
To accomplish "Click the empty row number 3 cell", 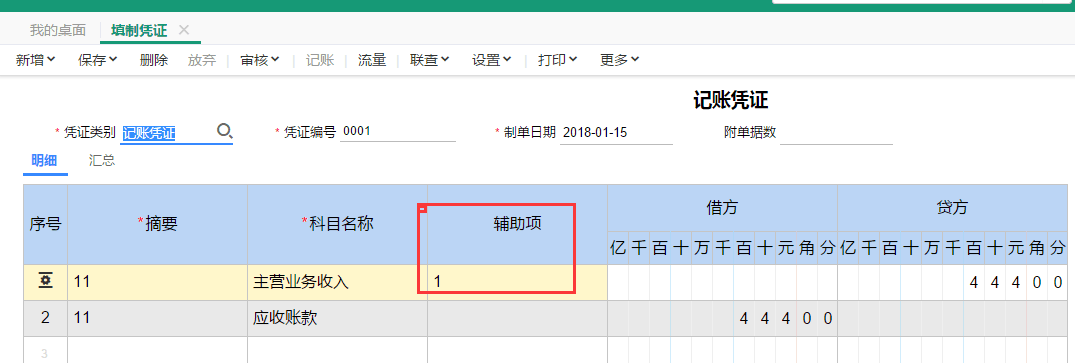I will tap(46, 350).
